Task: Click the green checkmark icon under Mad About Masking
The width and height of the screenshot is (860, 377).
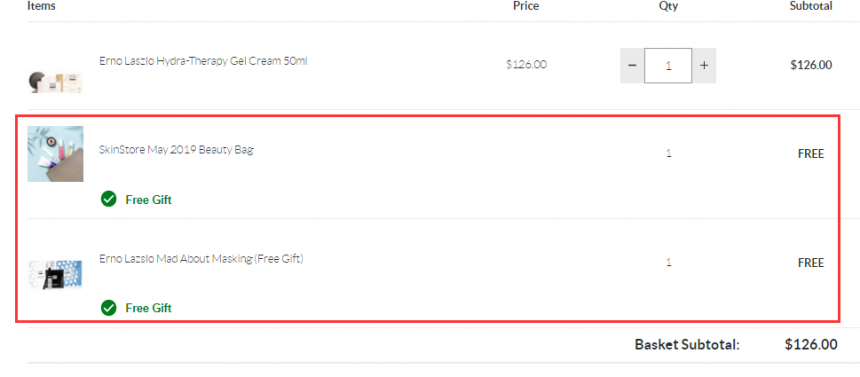Action: (x=109, y=307)
